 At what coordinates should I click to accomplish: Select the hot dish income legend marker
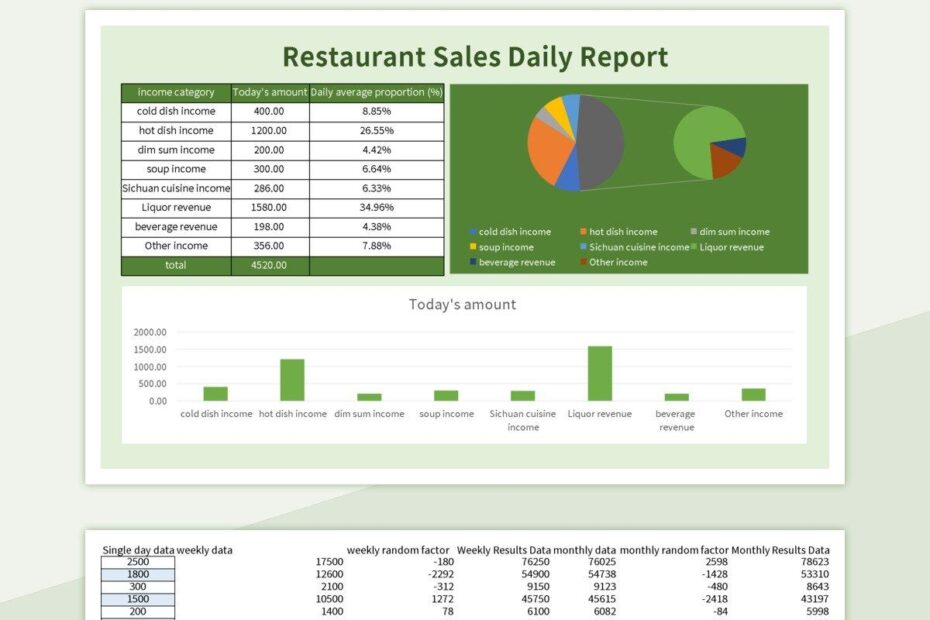pos(583,231)
